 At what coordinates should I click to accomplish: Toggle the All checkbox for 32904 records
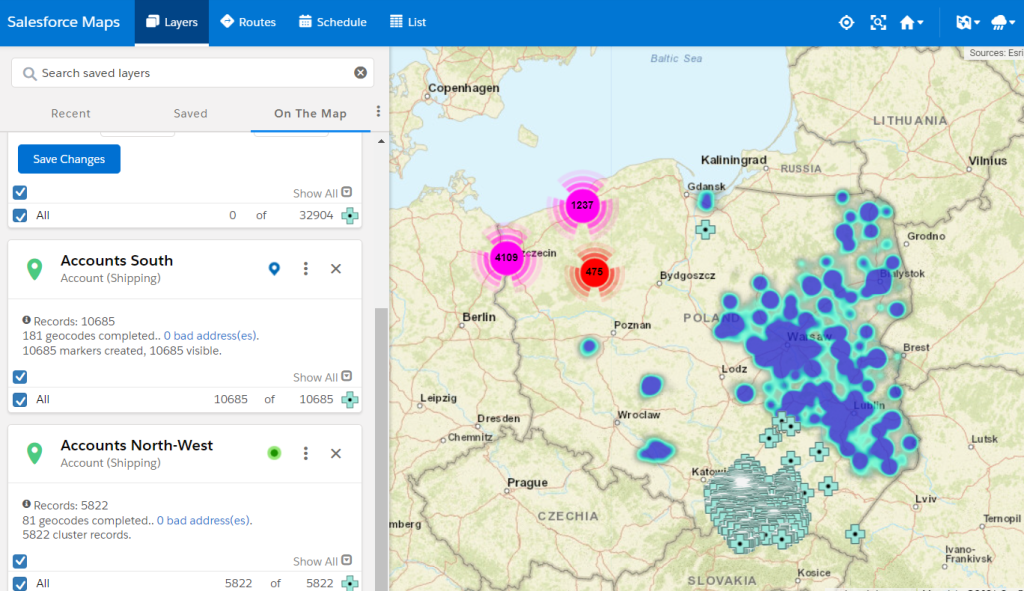click(x=20, y=216)
